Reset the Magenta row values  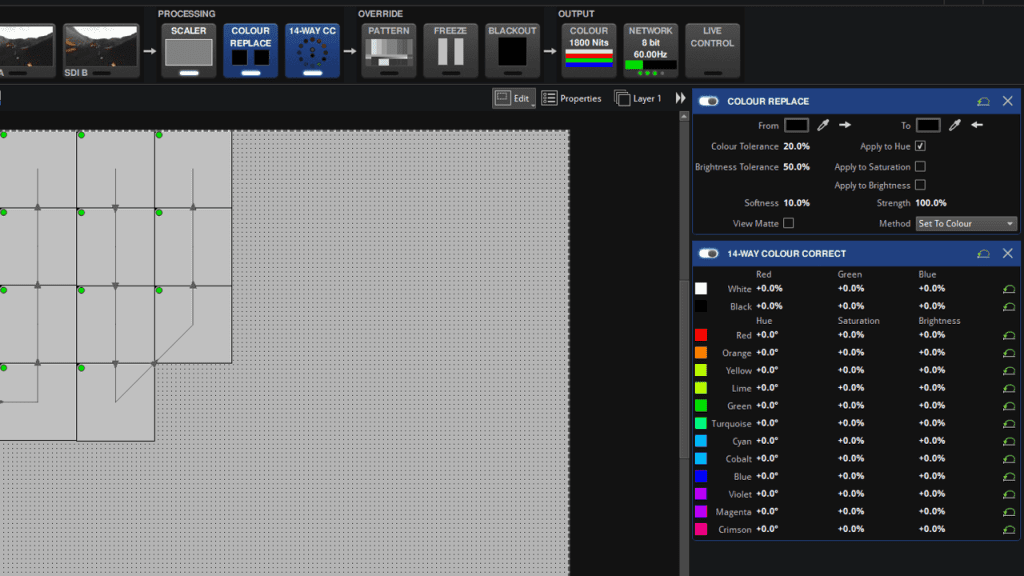coord(1009,511)
